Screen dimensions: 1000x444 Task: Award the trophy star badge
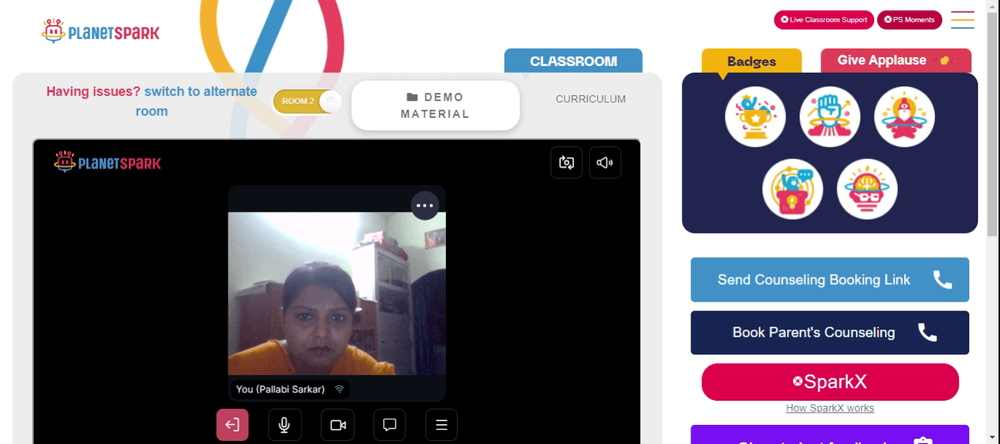[755, 117]
